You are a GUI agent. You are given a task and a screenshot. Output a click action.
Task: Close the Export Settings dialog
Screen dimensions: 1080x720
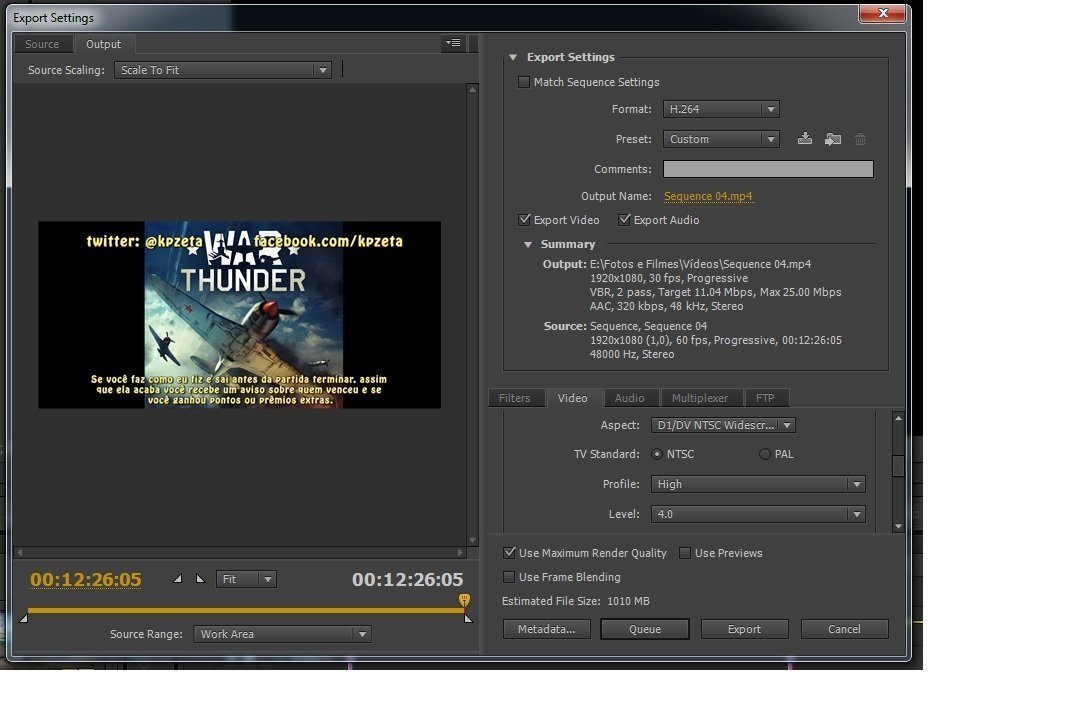[x=882, y=13]
